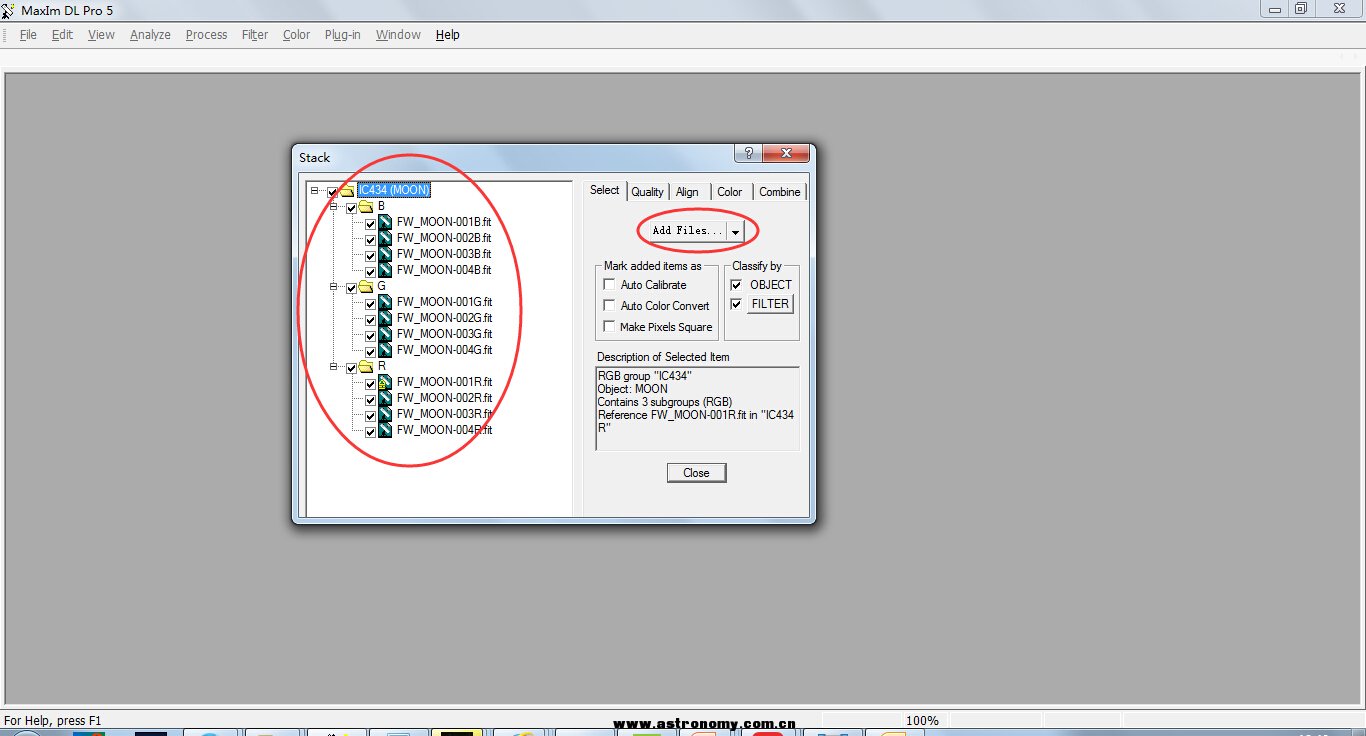Click the reference-image icon of FW_MOON-001R.fit
Screen dimensions: 1366x736
point(385,382)
